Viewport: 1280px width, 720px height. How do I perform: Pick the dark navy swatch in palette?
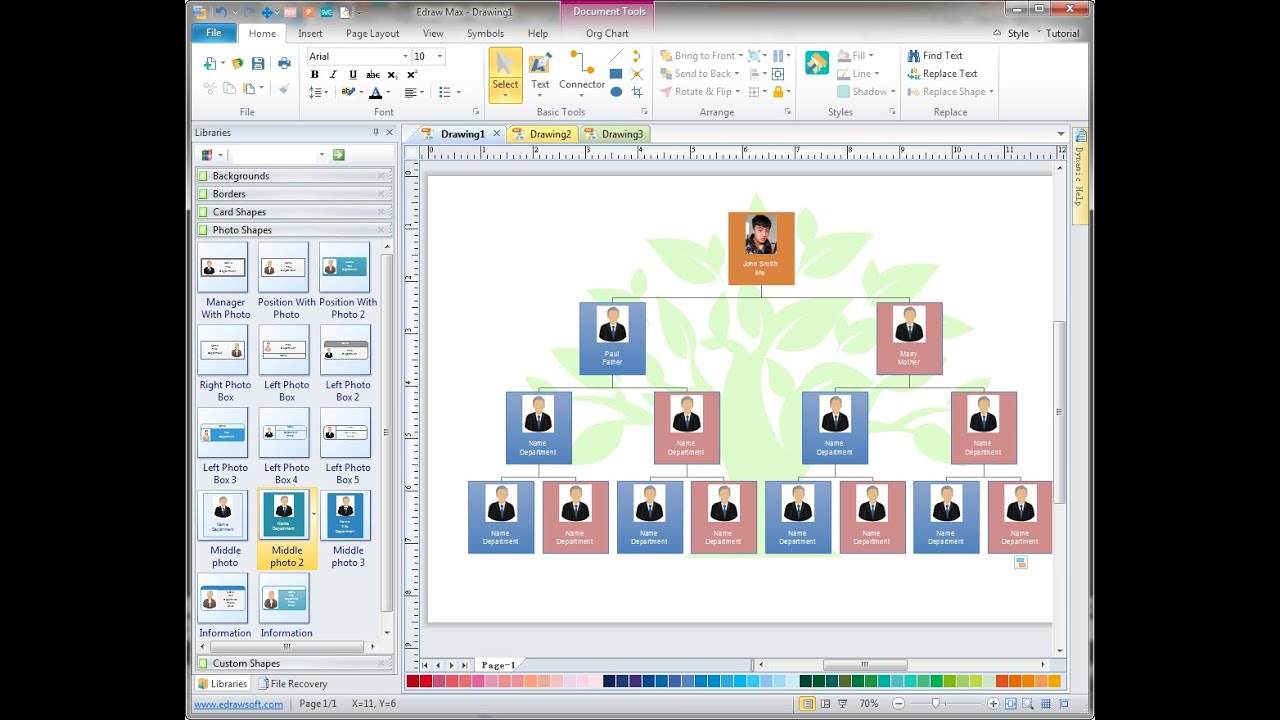tap(609, 681)
